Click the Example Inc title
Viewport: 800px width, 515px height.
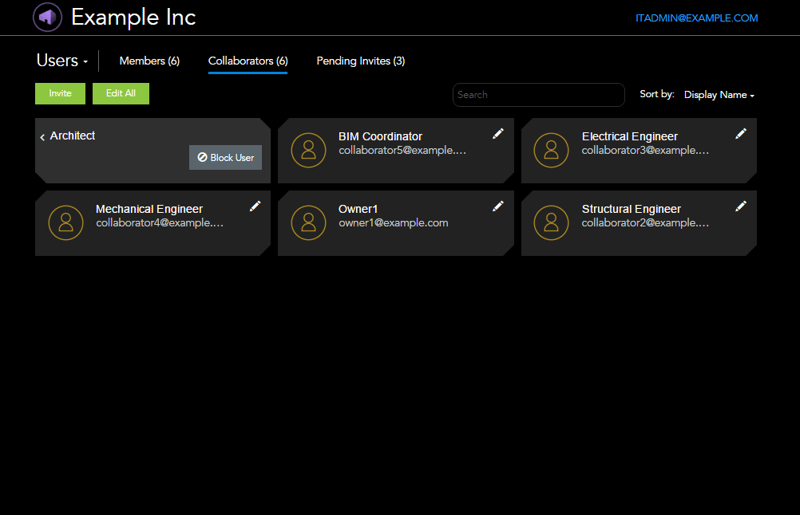133,17
